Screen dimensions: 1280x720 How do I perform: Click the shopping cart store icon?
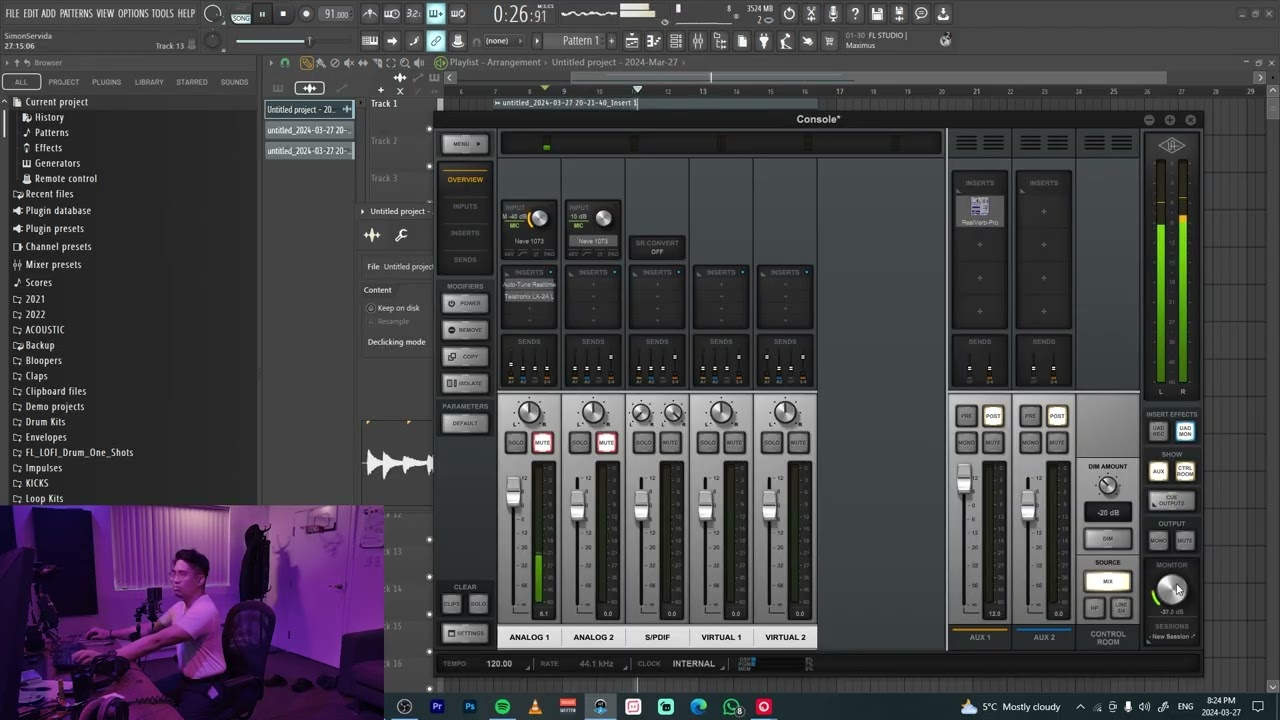829,41
